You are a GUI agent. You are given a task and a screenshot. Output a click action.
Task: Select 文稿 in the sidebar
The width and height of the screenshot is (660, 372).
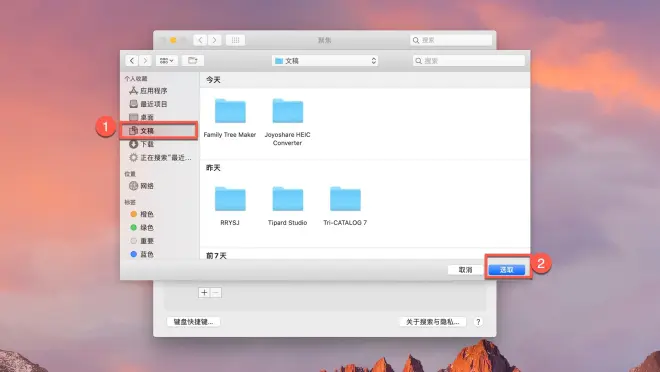159,131
